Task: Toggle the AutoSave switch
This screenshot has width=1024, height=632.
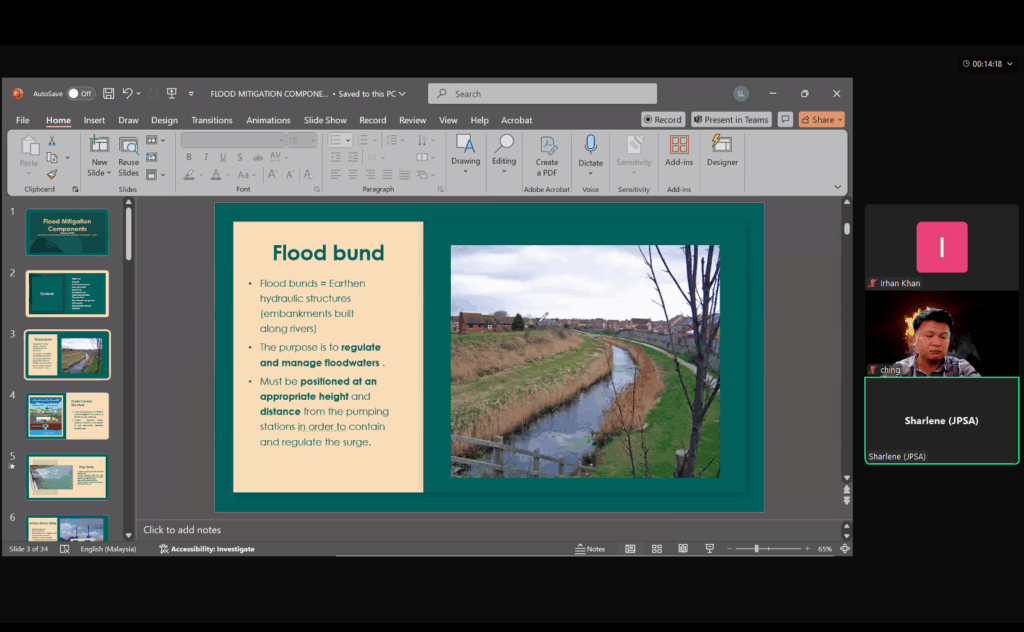Action: tap(80, 94)
